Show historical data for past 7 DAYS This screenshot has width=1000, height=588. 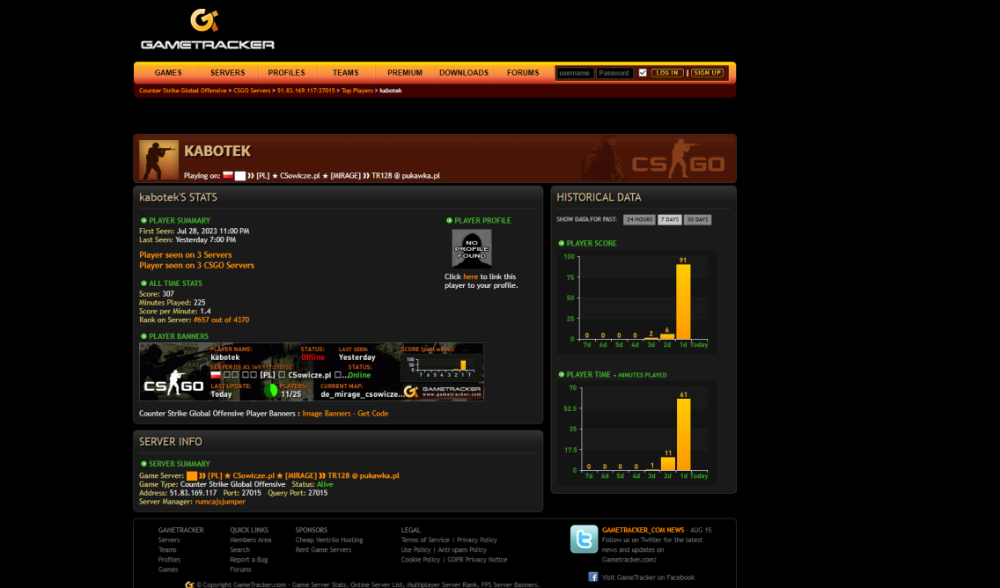click(670, 219)
